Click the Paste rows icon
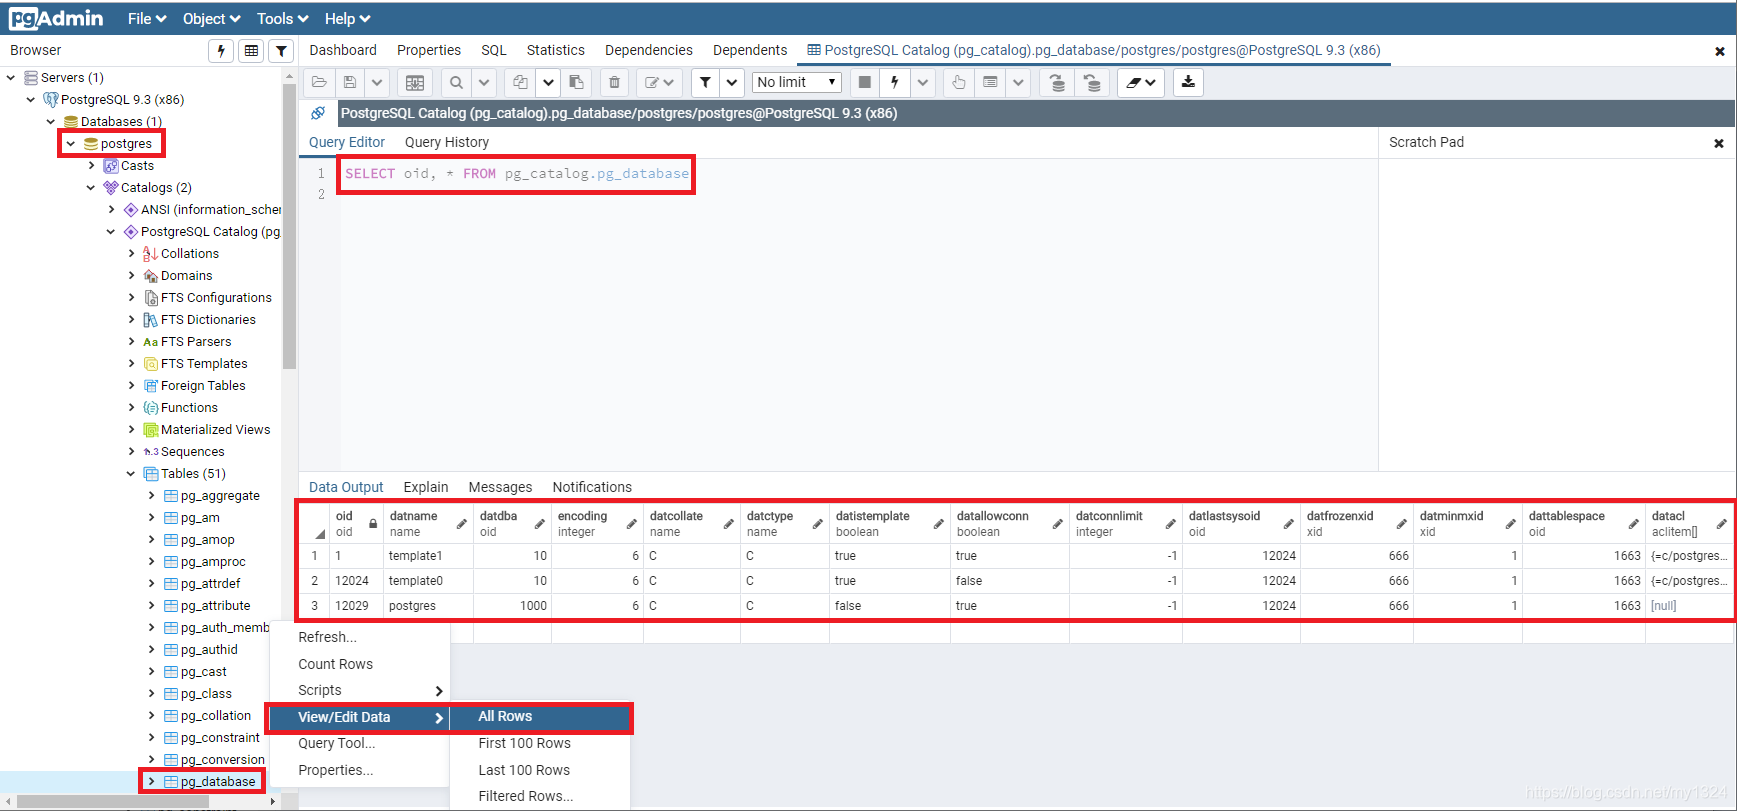The image size is (1737, 811). [x=576, y=82]
